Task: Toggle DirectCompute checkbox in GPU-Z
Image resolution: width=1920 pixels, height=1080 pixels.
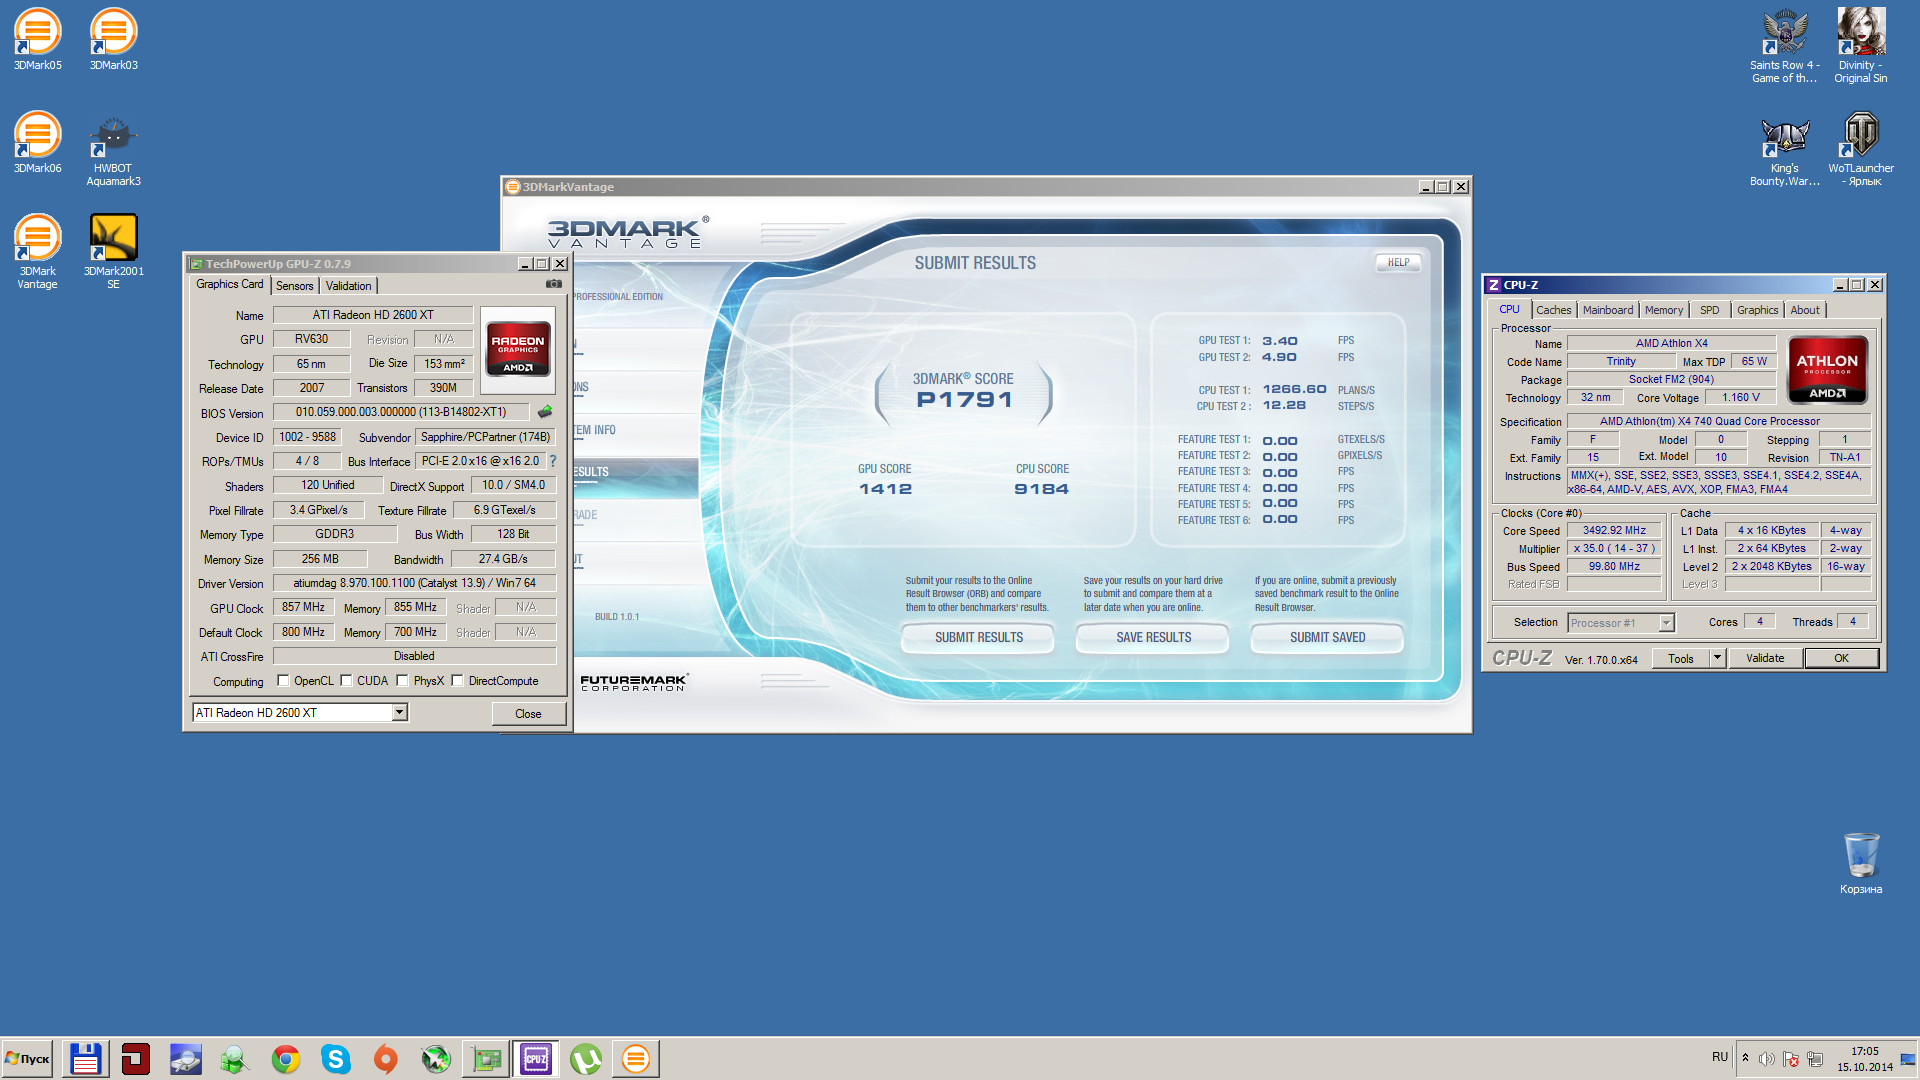Action: click(457, 681)
